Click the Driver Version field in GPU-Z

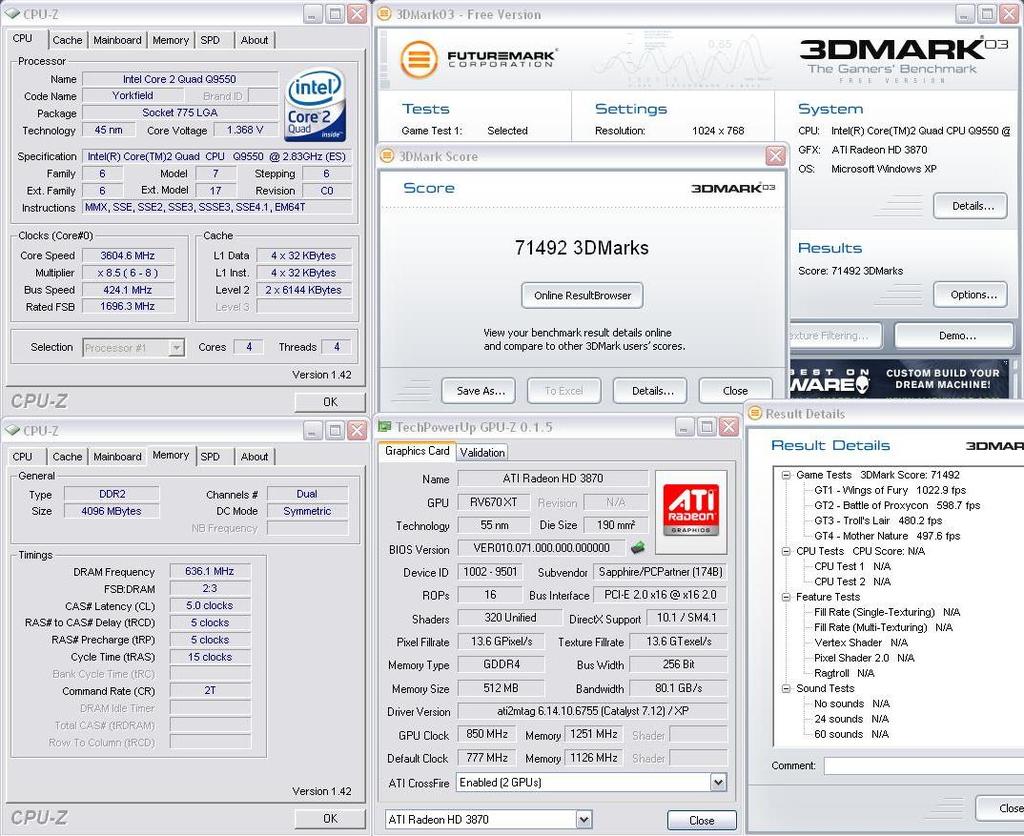click(x=592, y=711)
